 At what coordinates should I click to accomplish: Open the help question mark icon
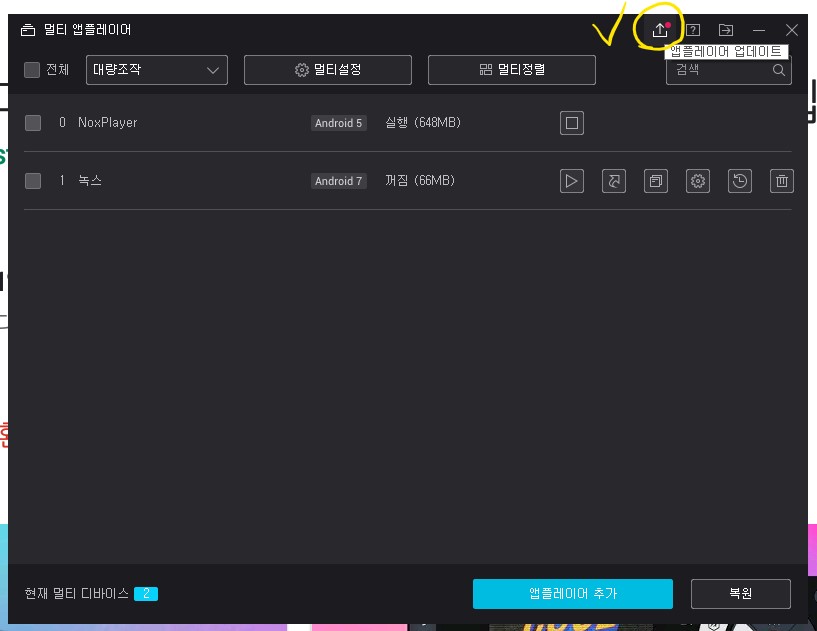[692, 30]
